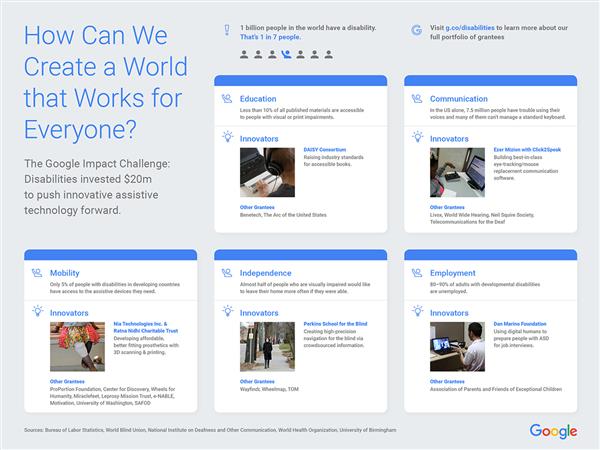Viewport: 600px width, 450px height.
Task: Click Other Grantees label in the Independence card
Action: point(257,382)
